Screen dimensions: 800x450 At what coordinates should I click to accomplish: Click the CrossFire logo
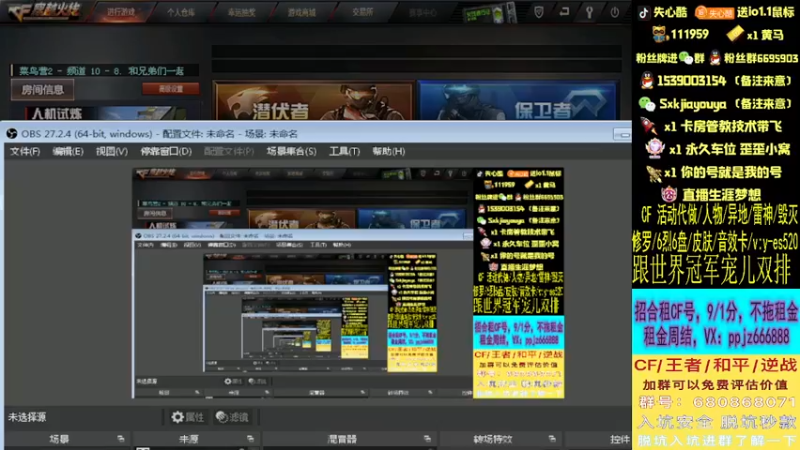tap(44, 11)
